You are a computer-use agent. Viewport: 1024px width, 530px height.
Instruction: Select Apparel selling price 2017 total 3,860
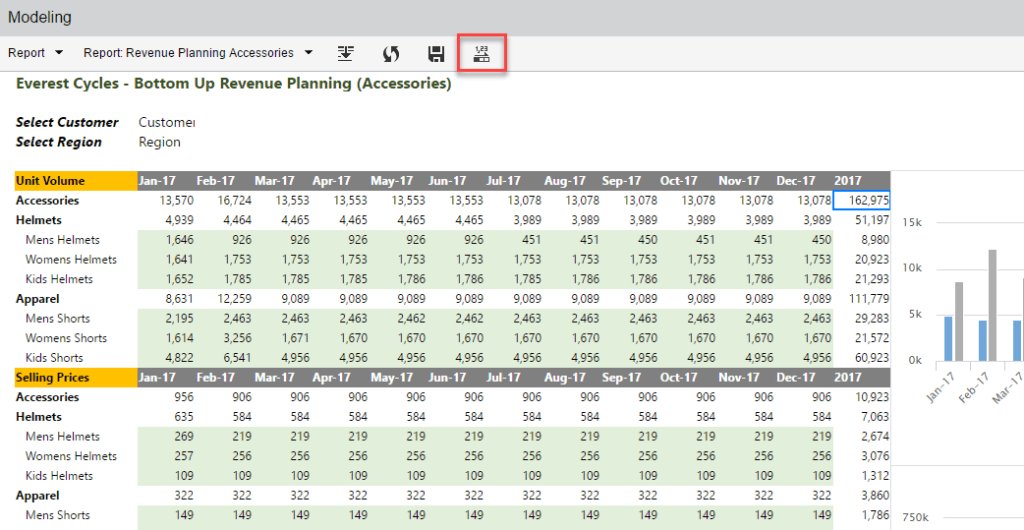tap(861, 495)
